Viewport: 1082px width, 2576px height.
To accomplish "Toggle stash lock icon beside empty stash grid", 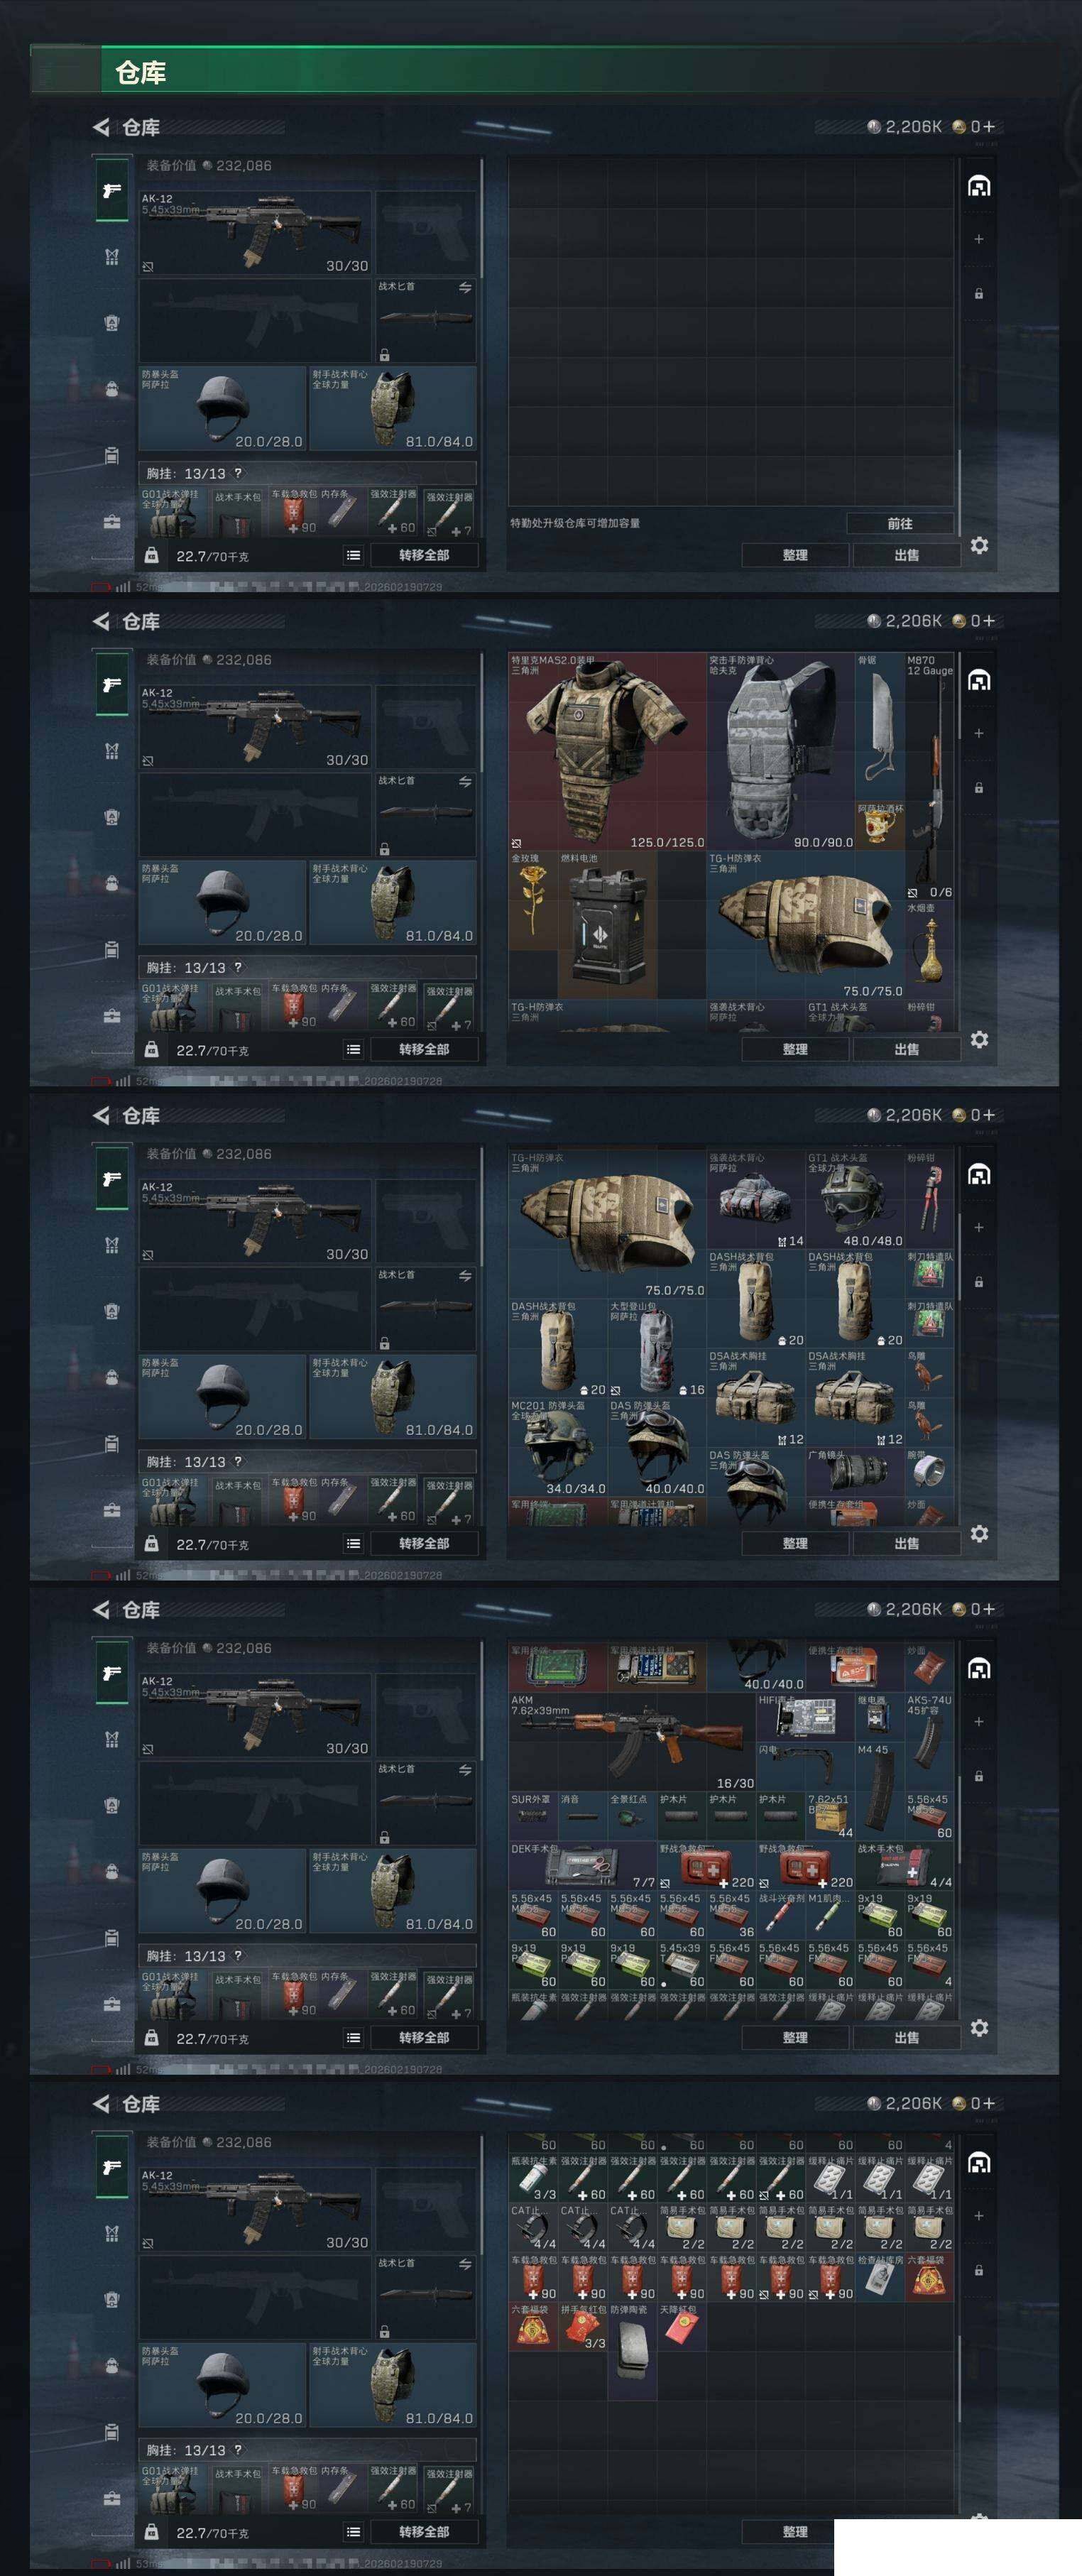I will pos(979,294).
